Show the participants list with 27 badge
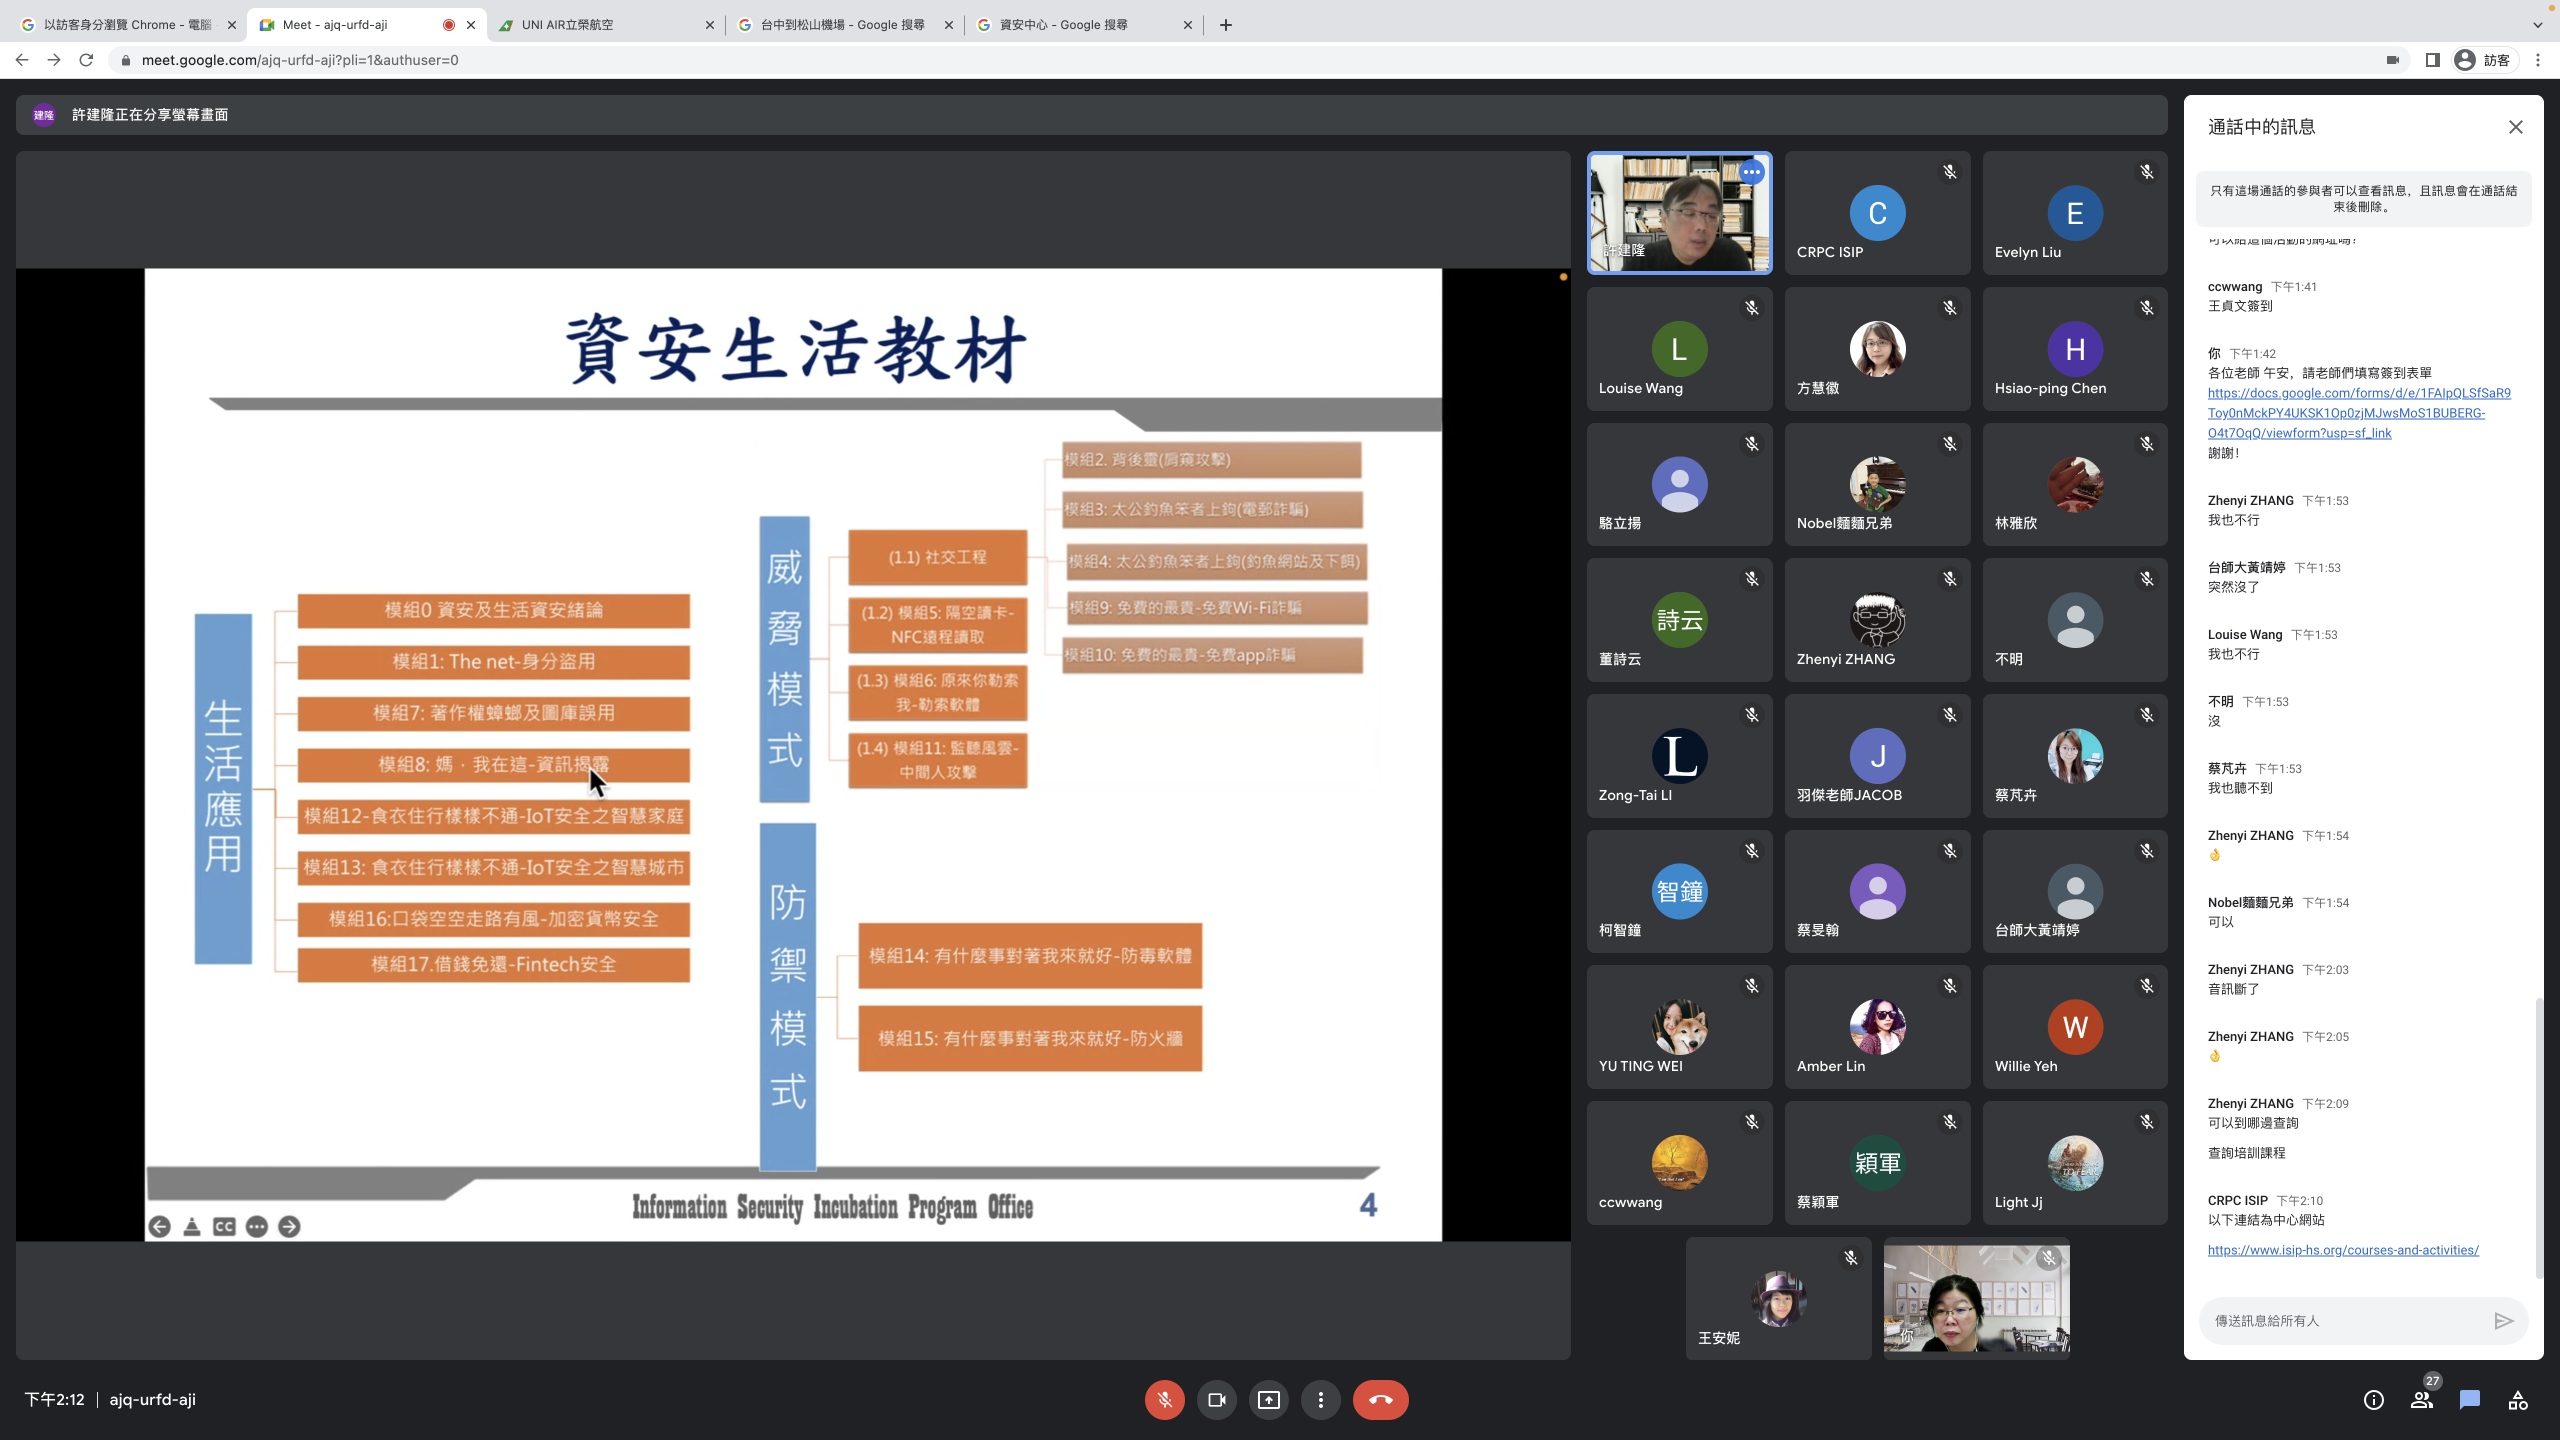This screenshot has width=2560, height=1440. pyautogui.click(x=2421, y=1400)
